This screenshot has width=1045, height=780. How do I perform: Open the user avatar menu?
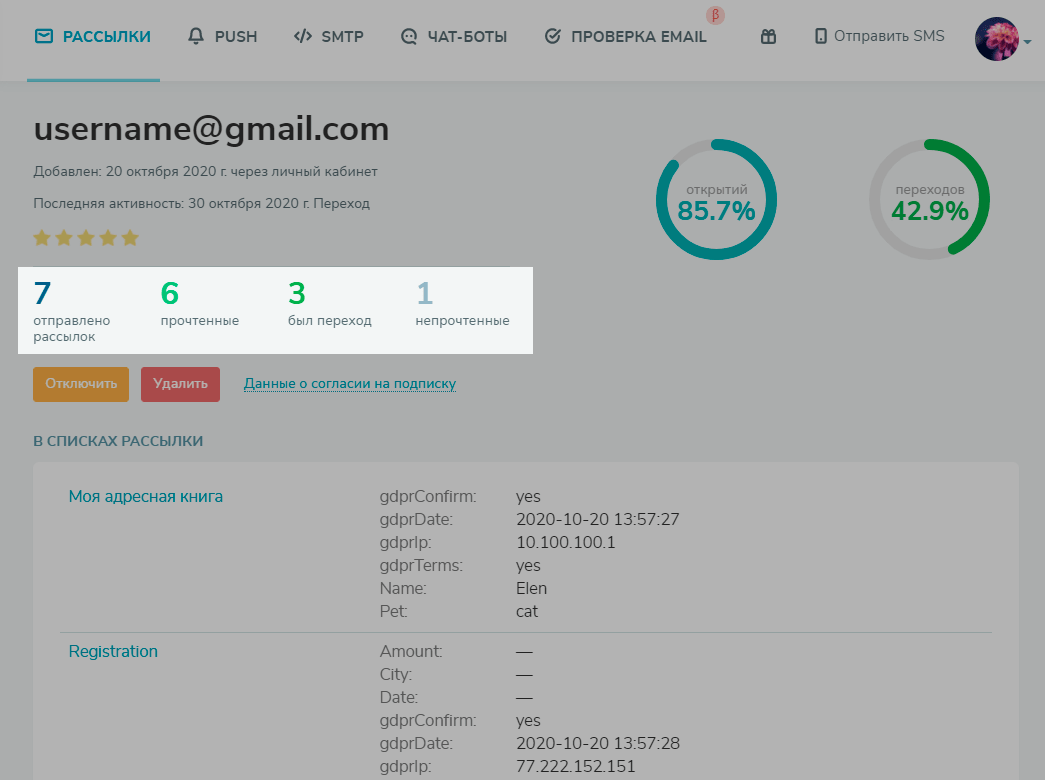click(x=996, y=39)
